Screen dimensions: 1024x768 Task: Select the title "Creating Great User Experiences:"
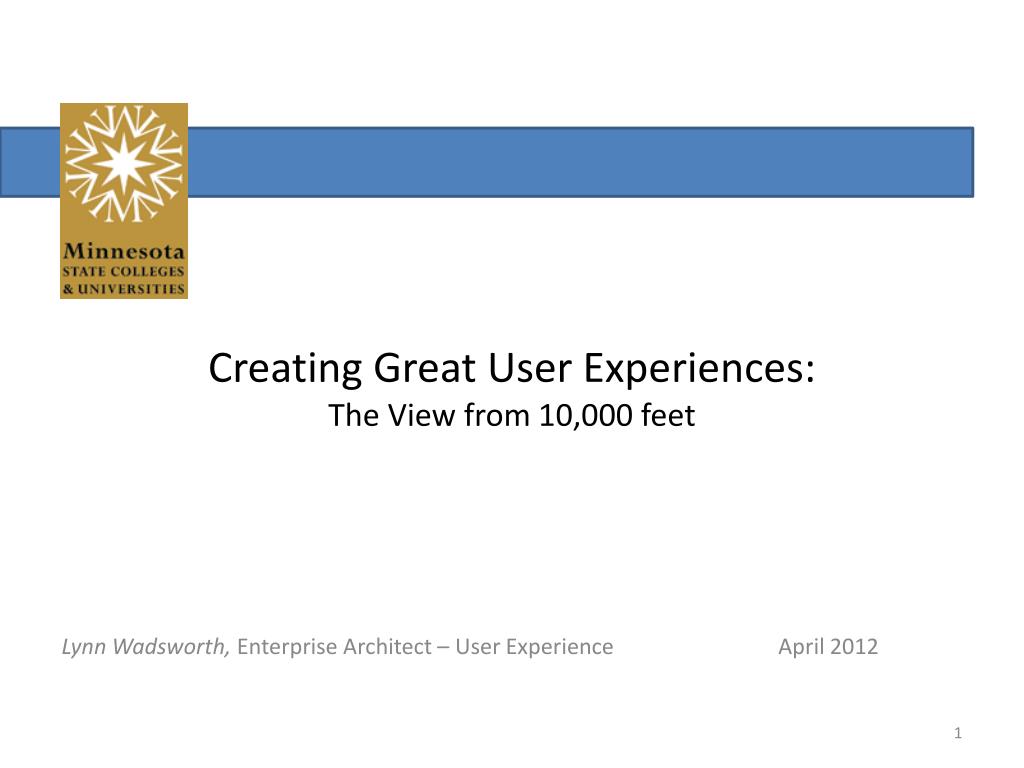tap(512, 368)
